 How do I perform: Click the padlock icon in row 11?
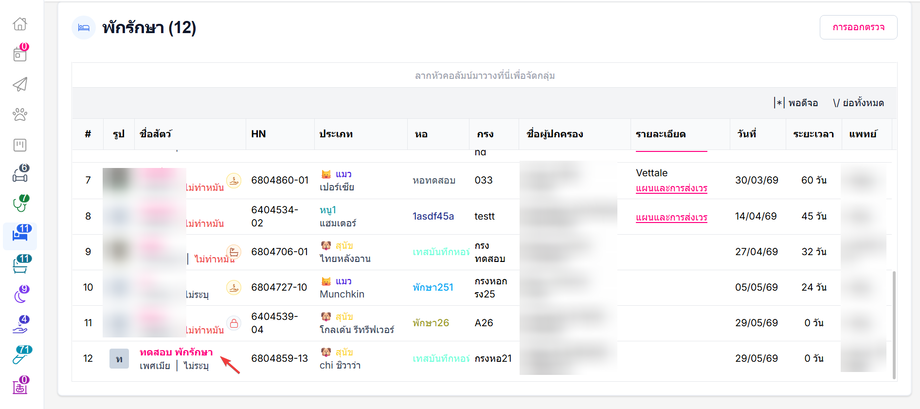tap(234, 323)
